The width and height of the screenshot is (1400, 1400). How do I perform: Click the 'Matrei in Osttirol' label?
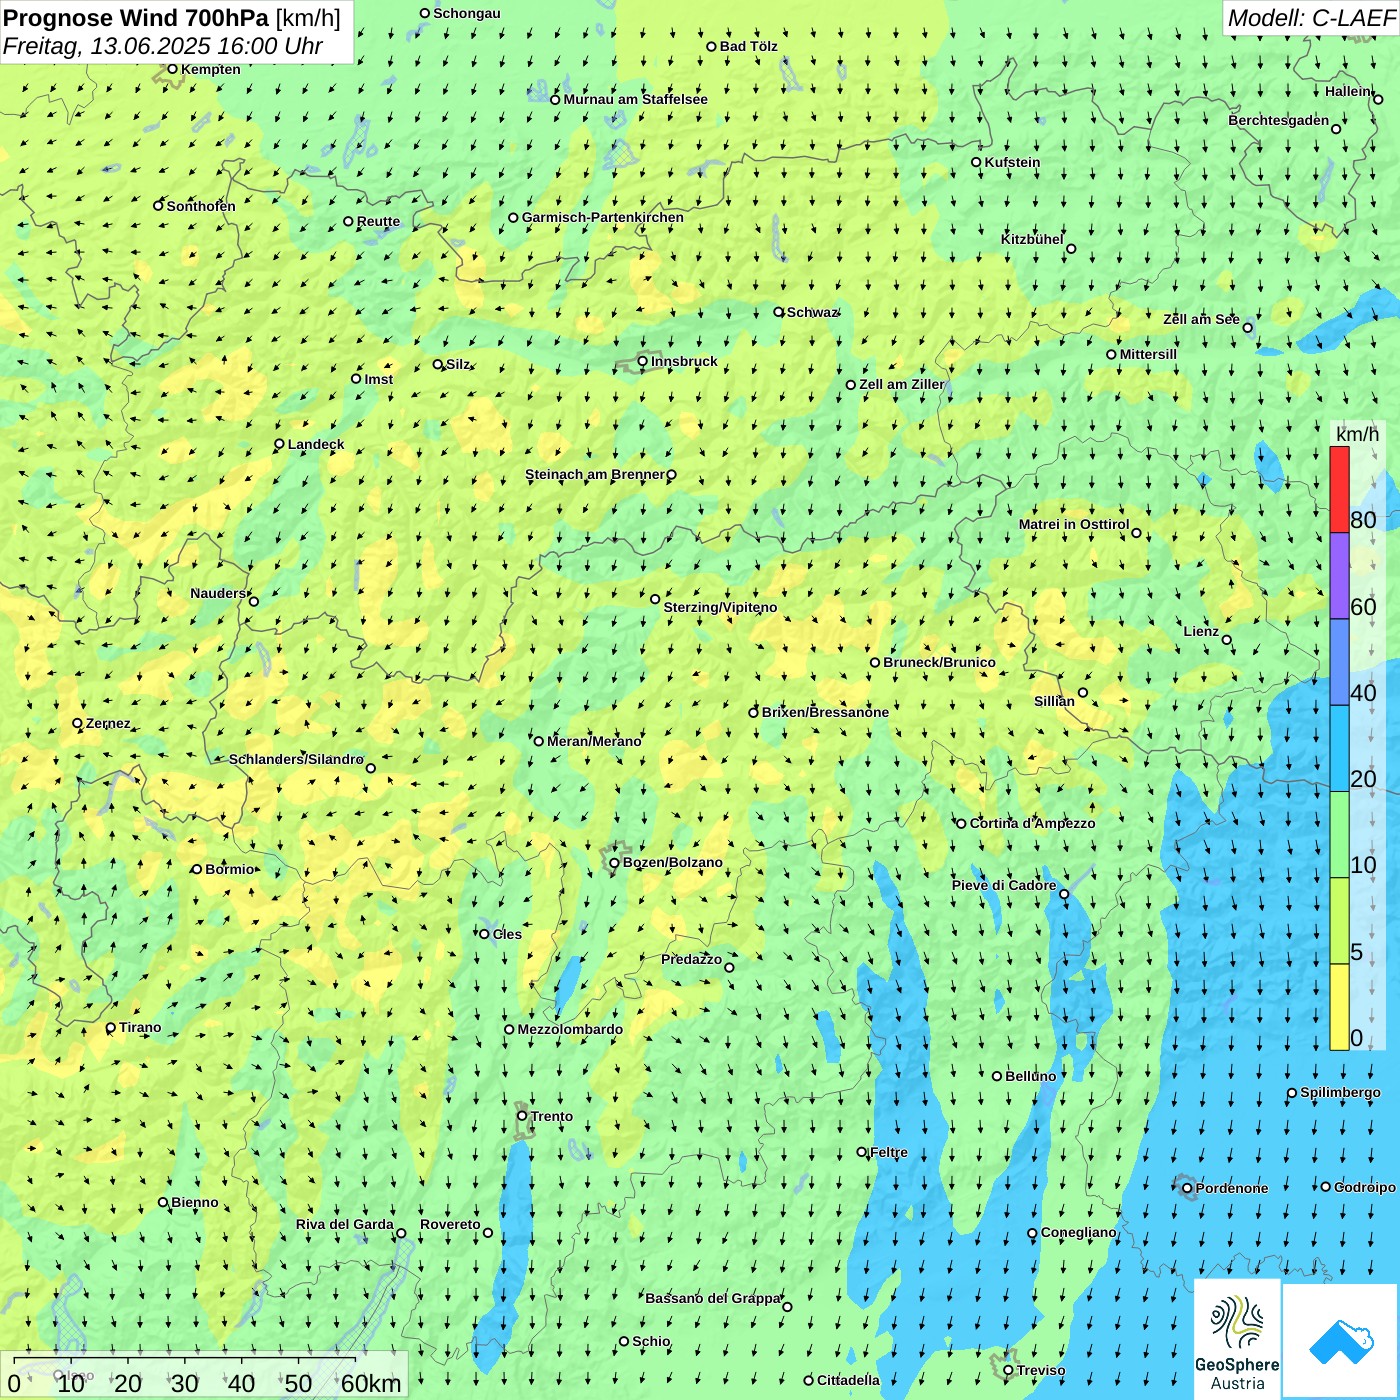1074,524
